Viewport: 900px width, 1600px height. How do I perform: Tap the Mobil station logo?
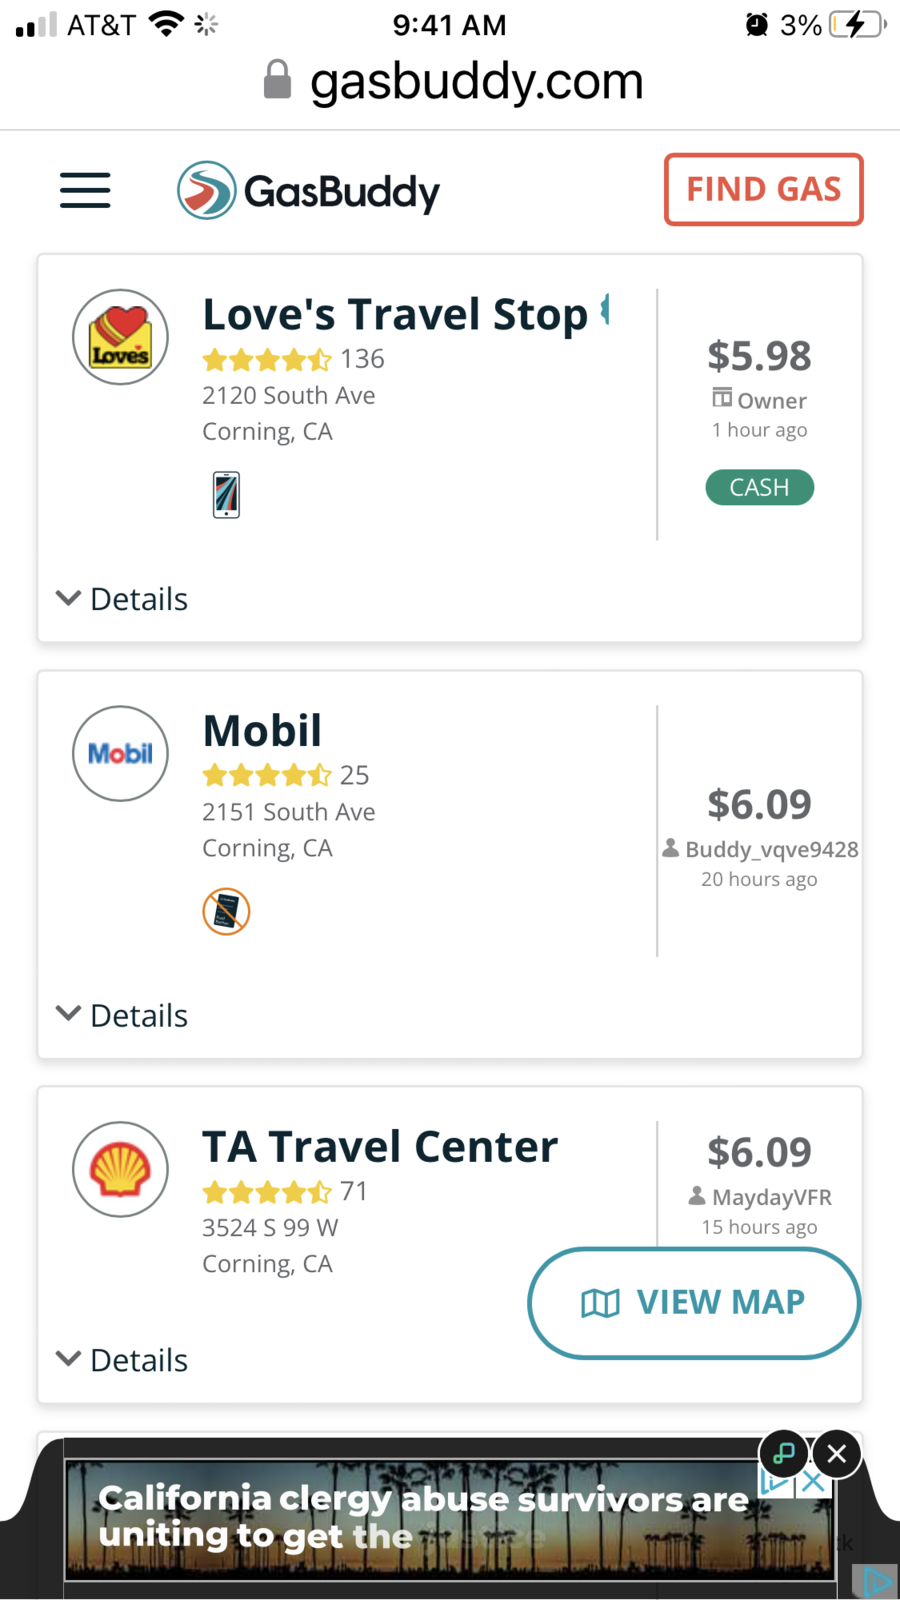coord(120,754)
